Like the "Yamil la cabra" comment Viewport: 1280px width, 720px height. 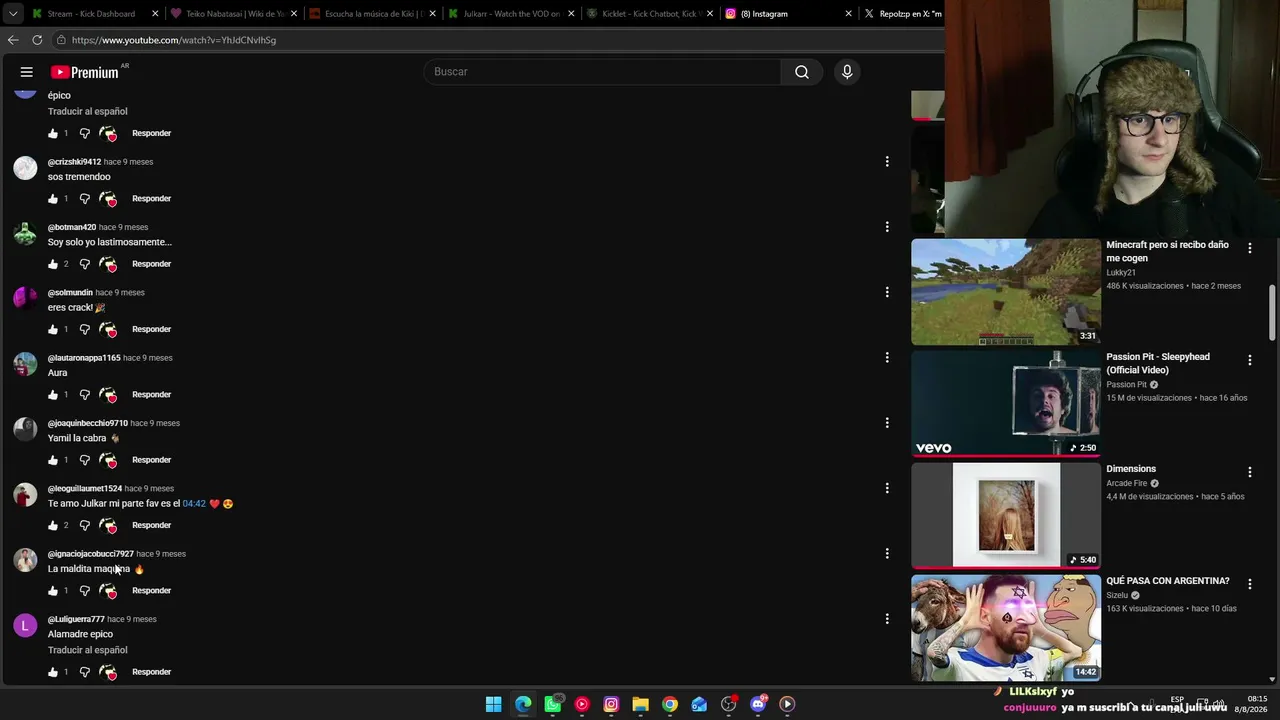53,460
